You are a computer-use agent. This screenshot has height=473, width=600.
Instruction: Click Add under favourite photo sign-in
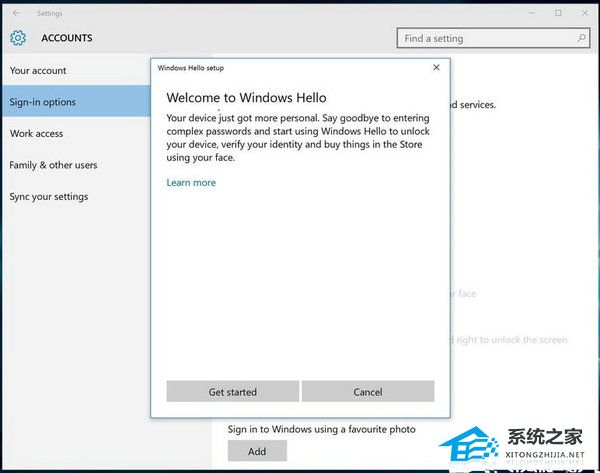(x=257, y=451)
